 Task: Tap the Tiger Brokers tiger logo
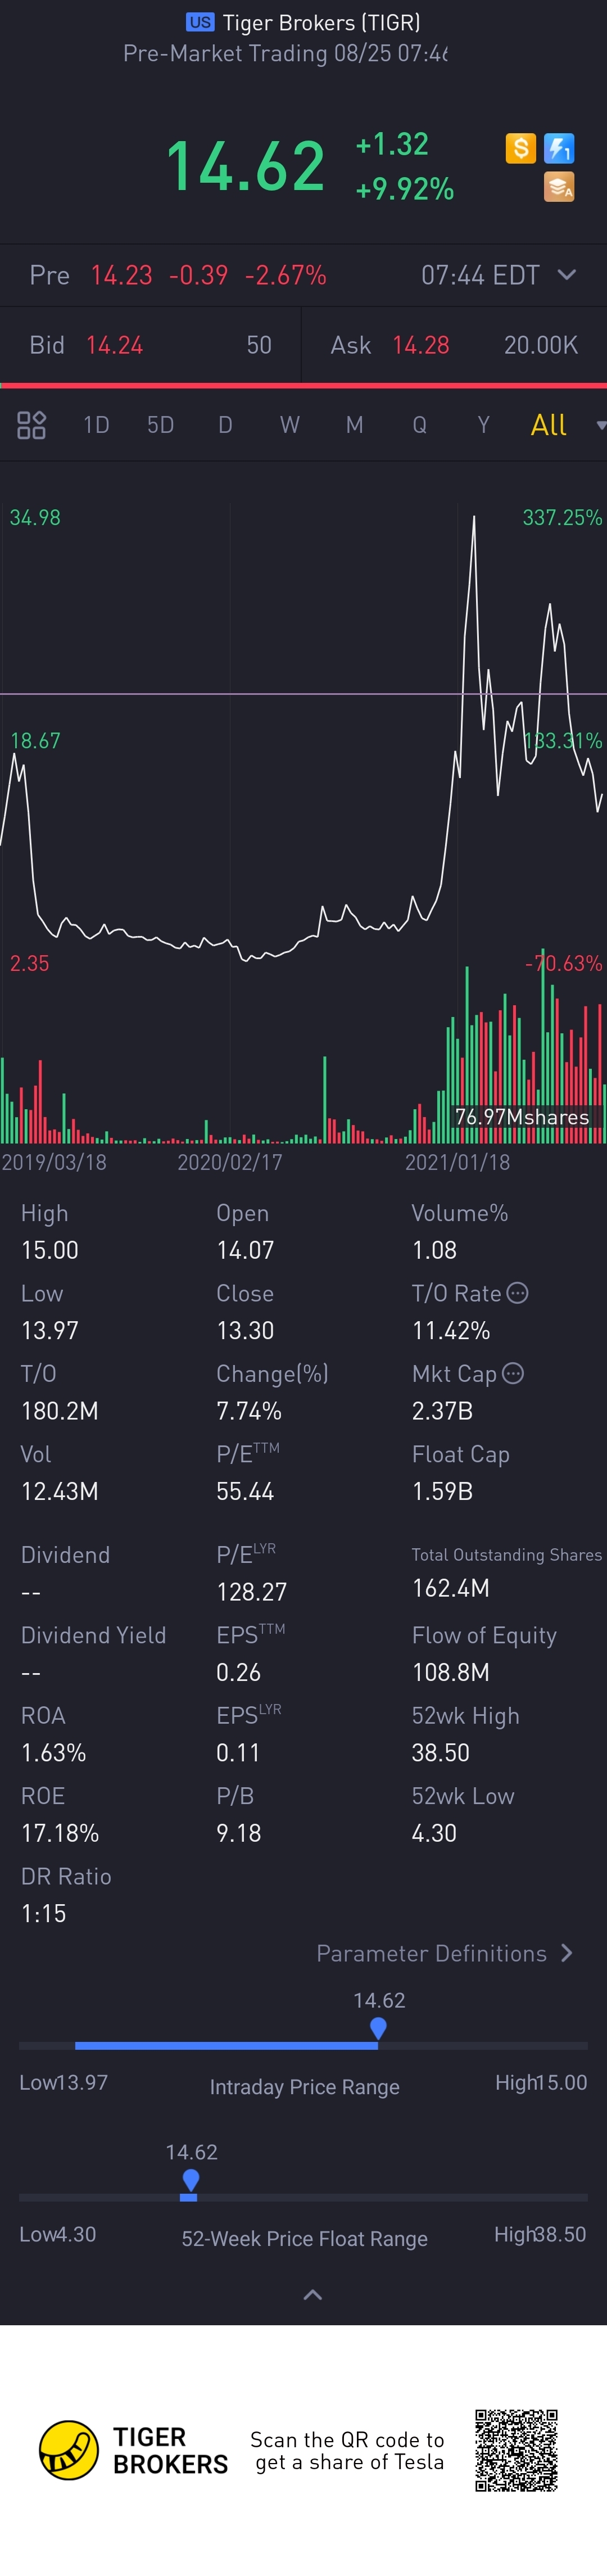(68, 2450)
